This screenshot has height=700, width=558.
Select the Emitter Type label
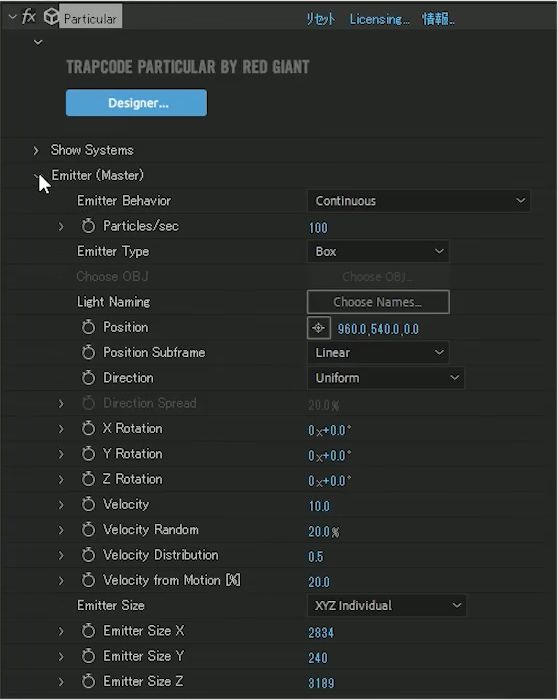pyautogui.click(x=113, y=251)
